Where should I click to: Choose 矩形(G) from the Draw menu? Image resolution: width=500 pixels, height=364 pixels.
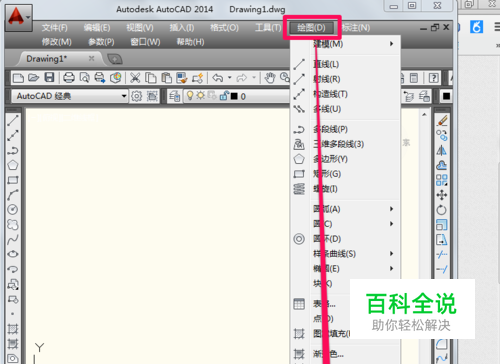[x=346, y=174]
